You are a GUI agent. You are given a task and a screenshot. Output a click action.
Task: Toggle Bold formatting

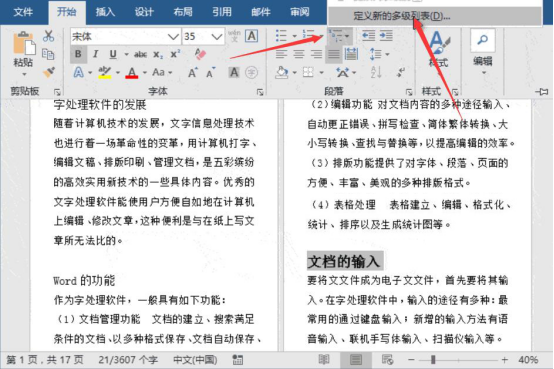point(78,54)
